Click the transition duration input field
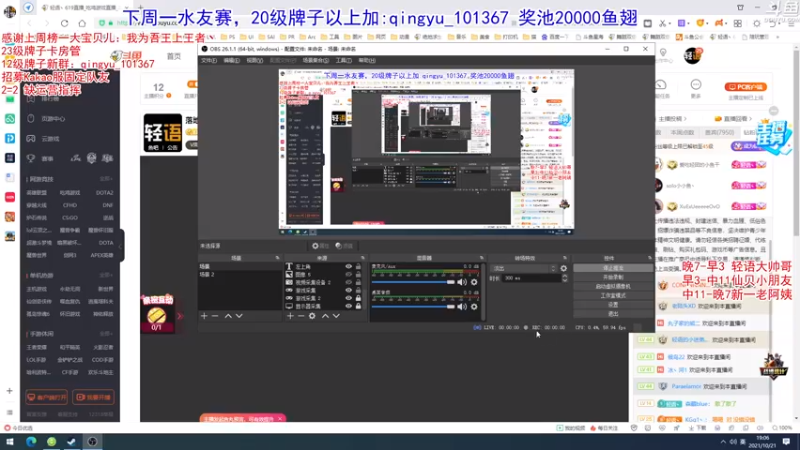Screen dimensions: 800x450 [532, 278]
